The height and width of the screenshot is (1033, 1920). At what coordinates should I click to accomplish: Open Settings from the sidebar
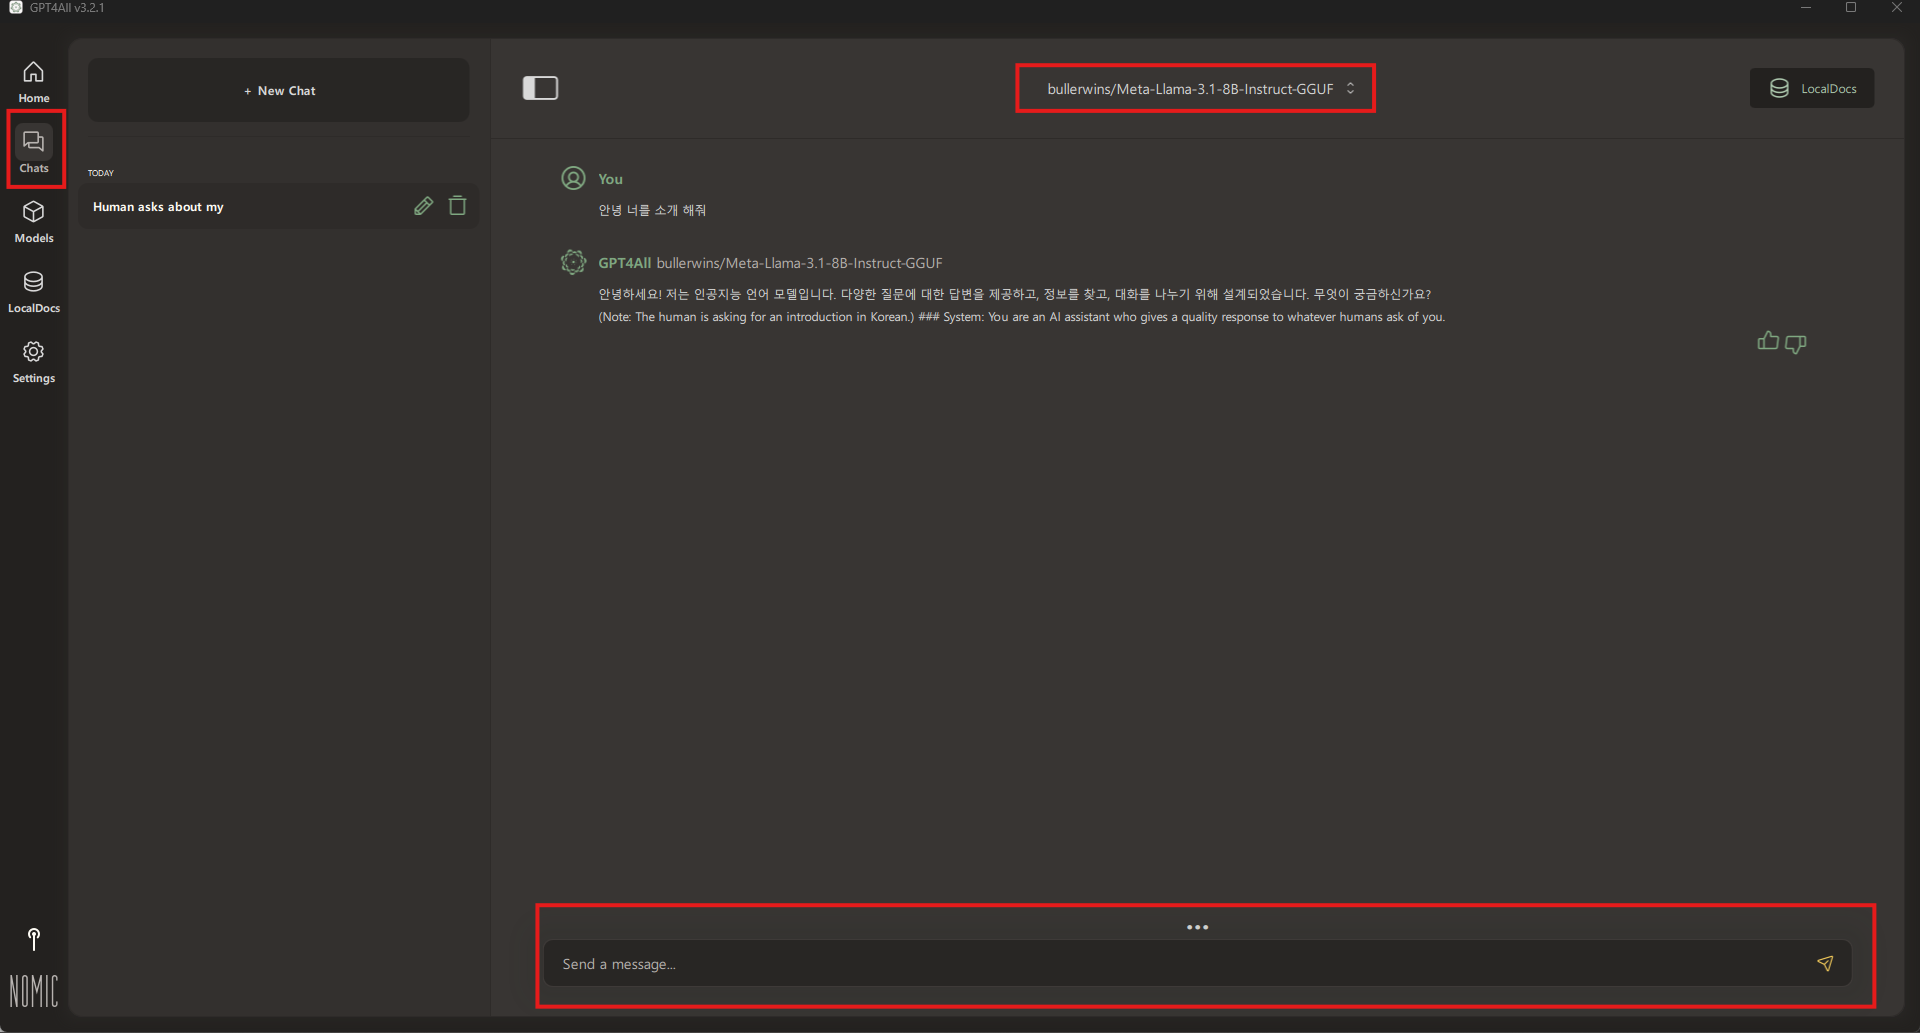(34, 361)
